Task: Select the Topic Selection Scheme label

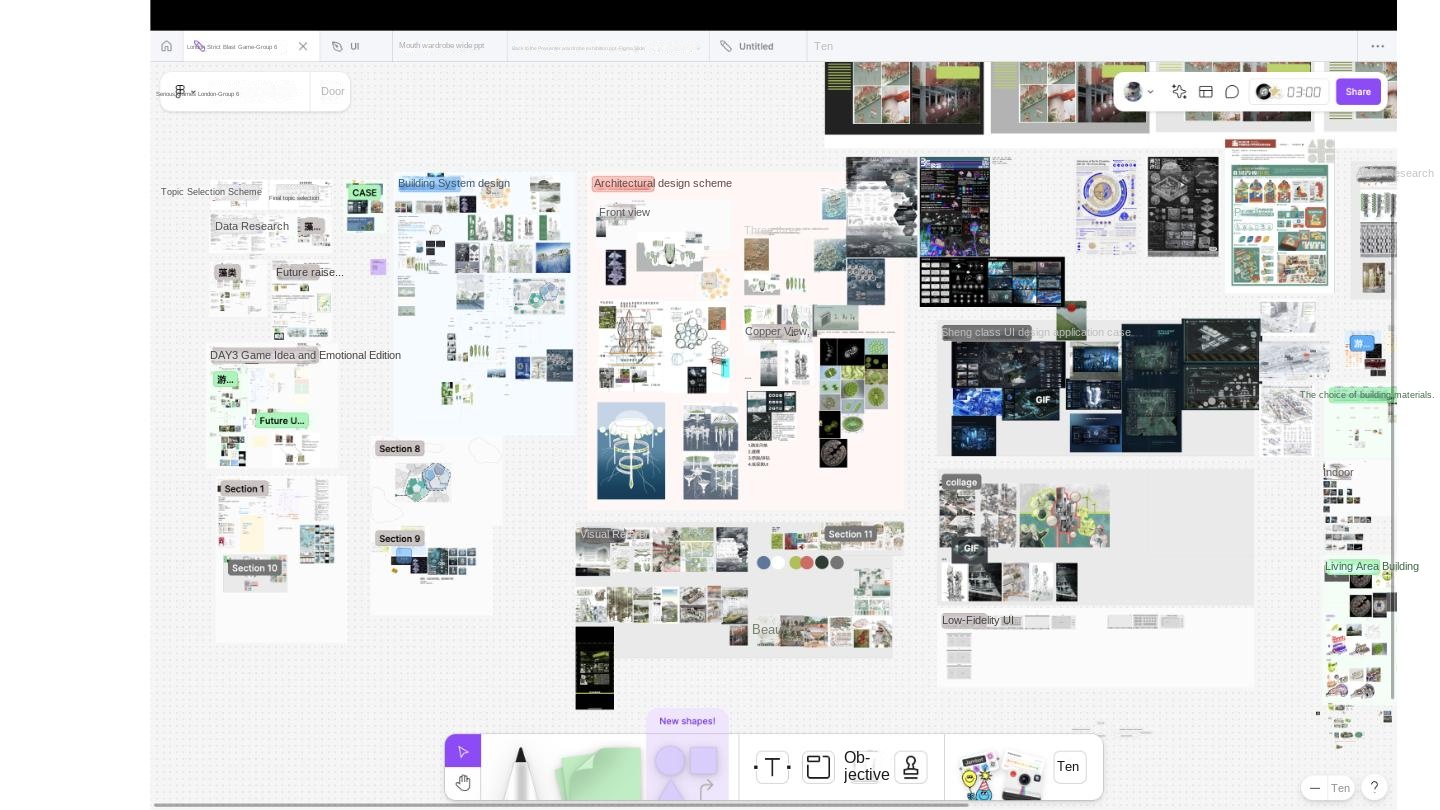Action: pos(211,192)
